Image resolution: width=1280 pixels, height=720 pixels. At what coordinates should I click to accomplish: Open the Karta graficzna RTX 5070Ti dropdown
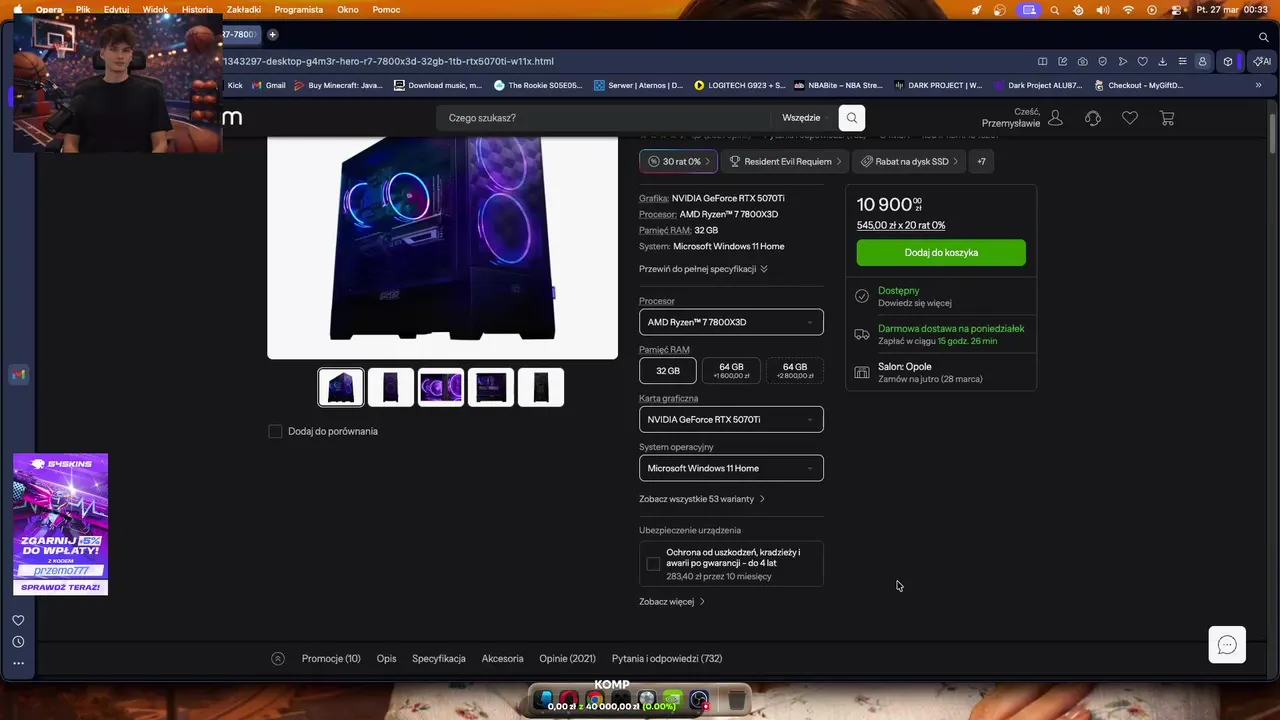[731, 420]
